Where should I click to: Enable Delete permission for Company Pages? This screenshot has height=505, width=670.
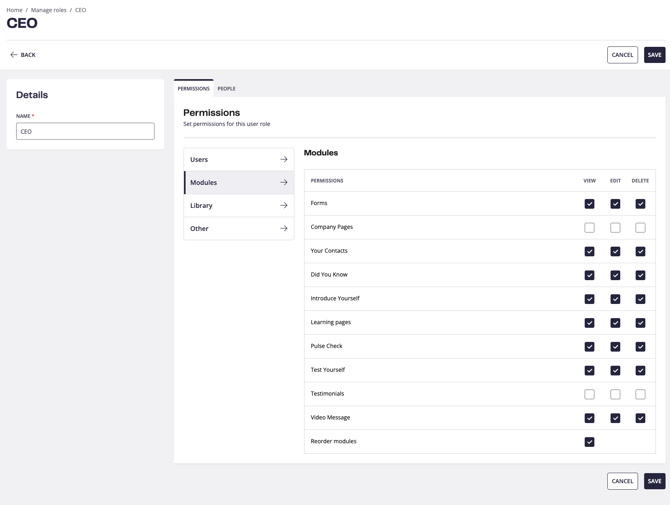point(640,228)
